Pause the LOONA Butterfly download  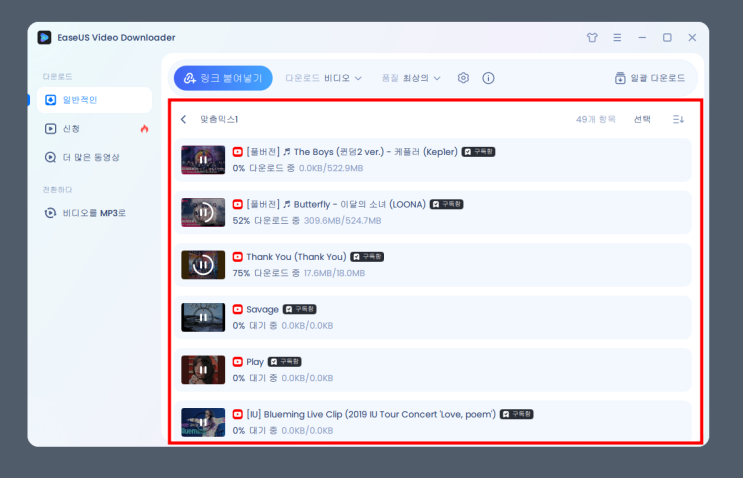(x=203, y=213)
